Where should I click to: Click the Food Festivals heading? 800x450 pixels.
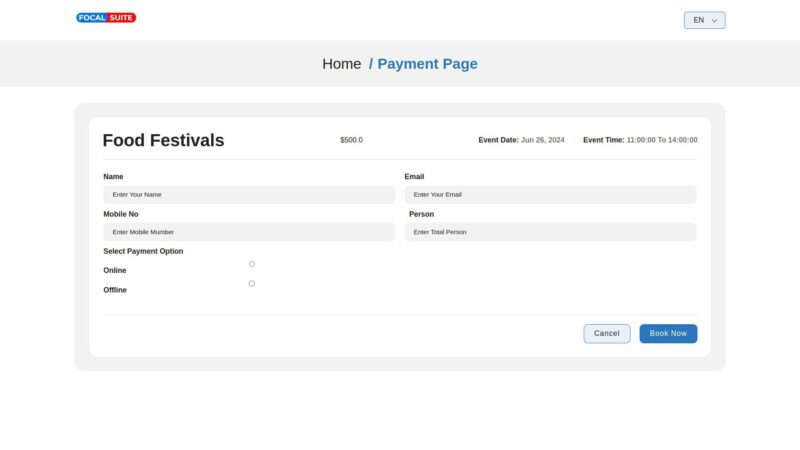tap(163, 141)
